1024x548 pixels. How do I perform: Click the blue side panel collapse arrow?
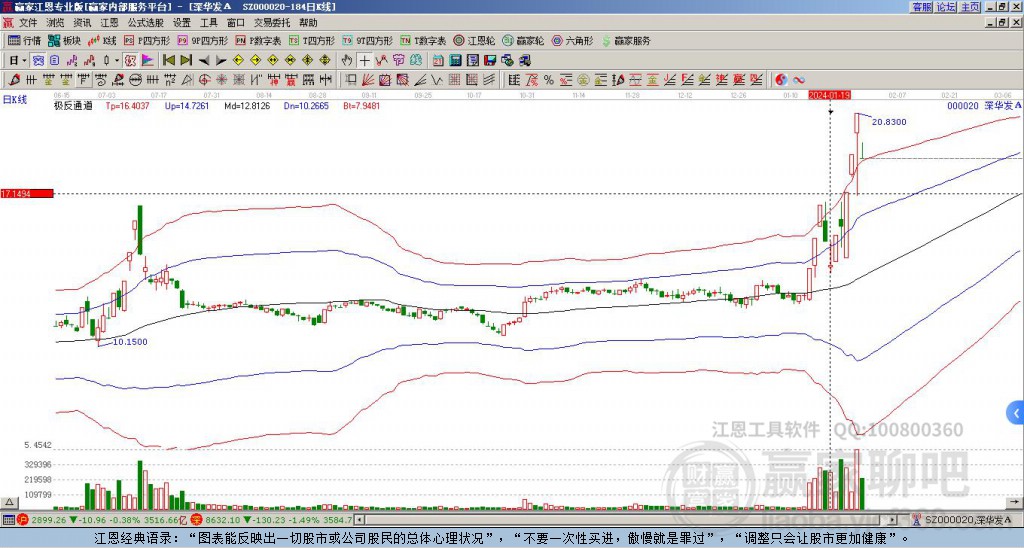[1016, 413]
